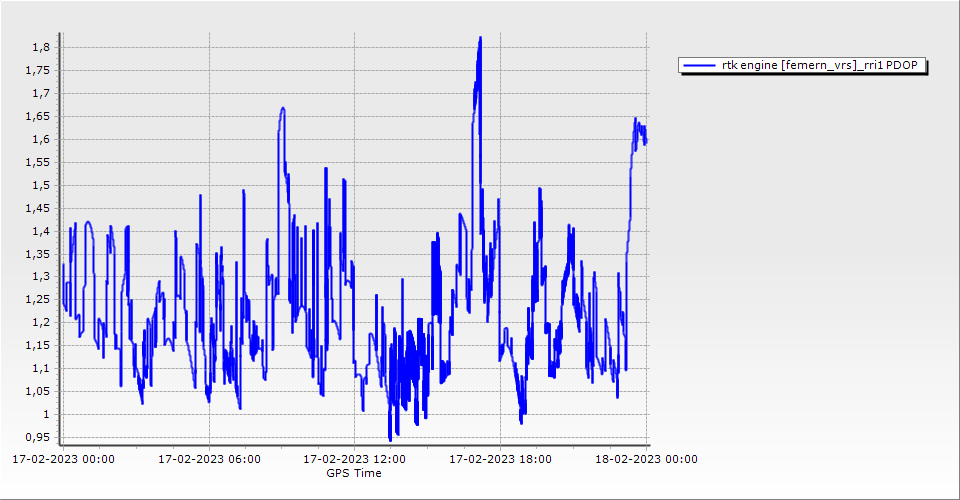
Task: Select the "GPS Time" x-axis title
Action: 354,473
